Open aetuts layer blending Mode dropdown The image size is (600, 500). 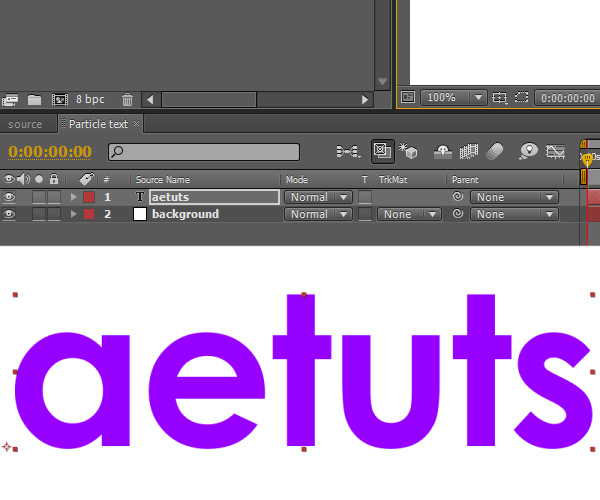point(318,197)
